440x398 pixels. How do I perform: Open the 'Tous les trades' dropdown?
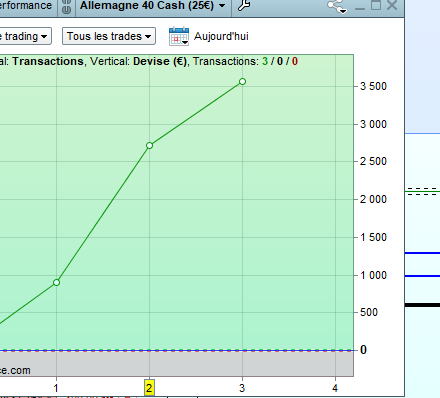point(109,36)
